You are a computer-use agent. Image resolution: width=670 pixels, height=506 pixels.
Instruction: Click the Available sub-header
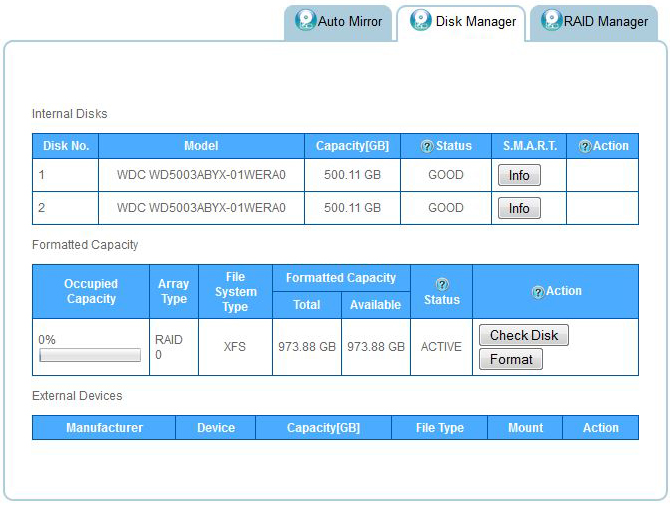[376, 305]
